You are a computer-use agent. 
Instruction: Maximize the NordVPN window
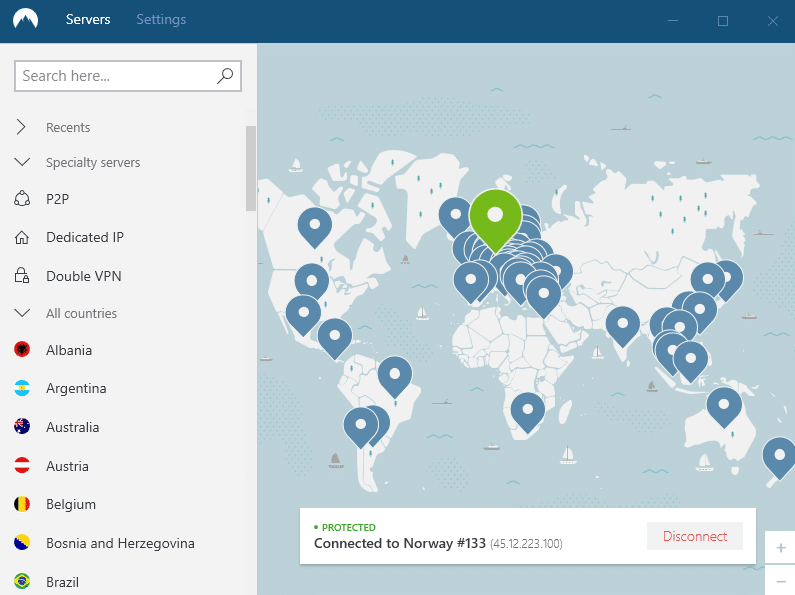click(723, 21)
